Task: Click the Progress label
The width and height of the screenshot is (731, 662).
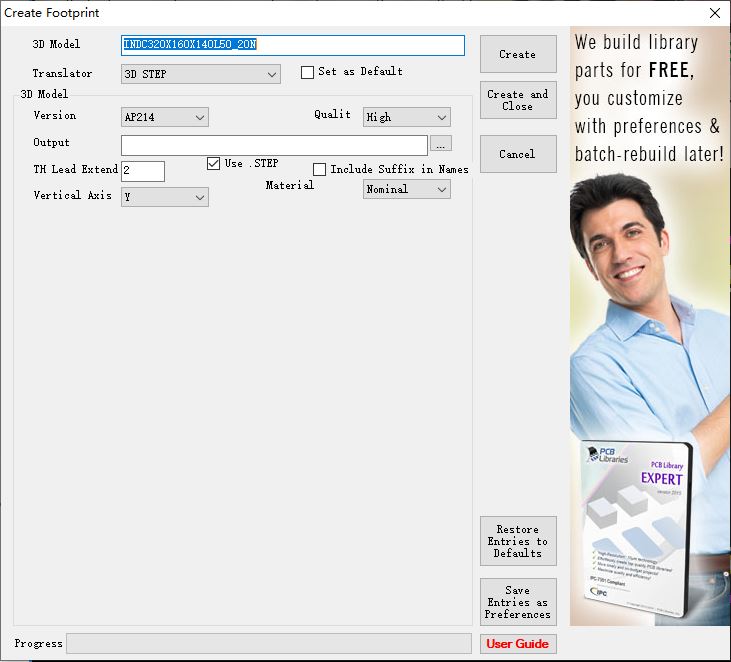Action: click(x=38, y=643)
